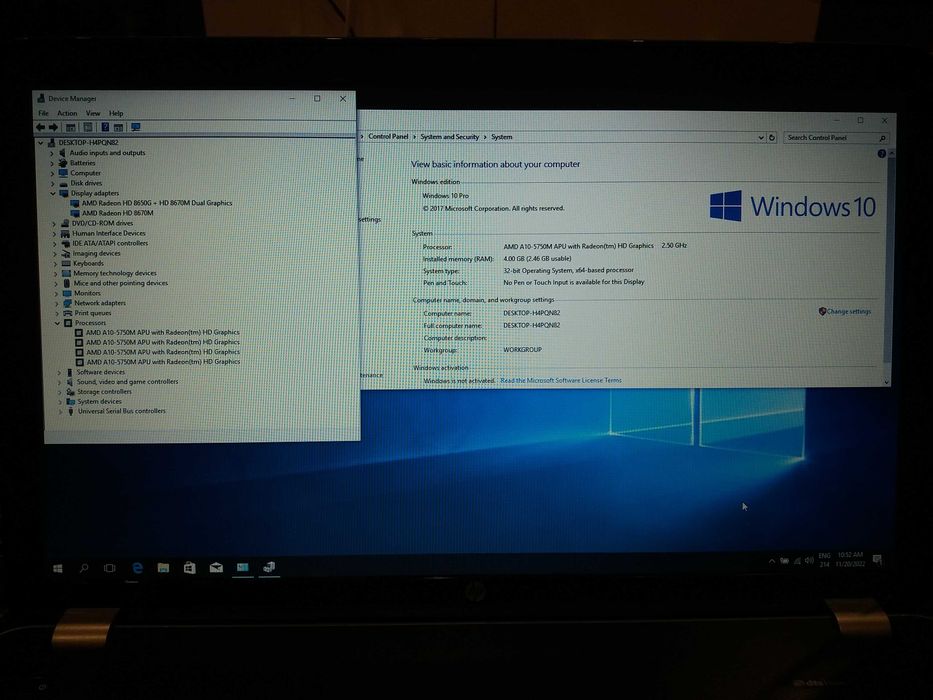The width and height of the screenshot is (933, 700).
Task: Select the Print queues item
Action: point(93,313)
